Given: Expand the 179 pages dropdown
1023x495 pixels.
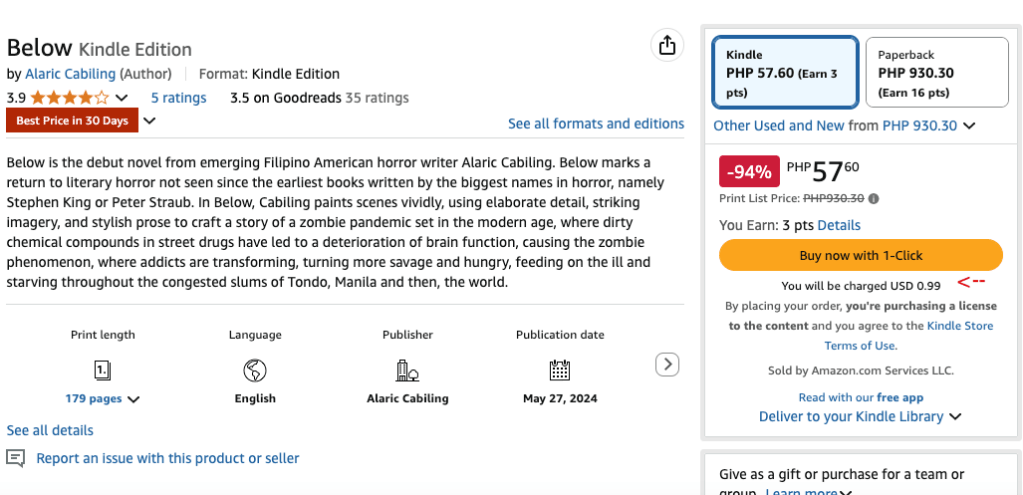Looking at the screenshot, I should click(x=134, y=399).
